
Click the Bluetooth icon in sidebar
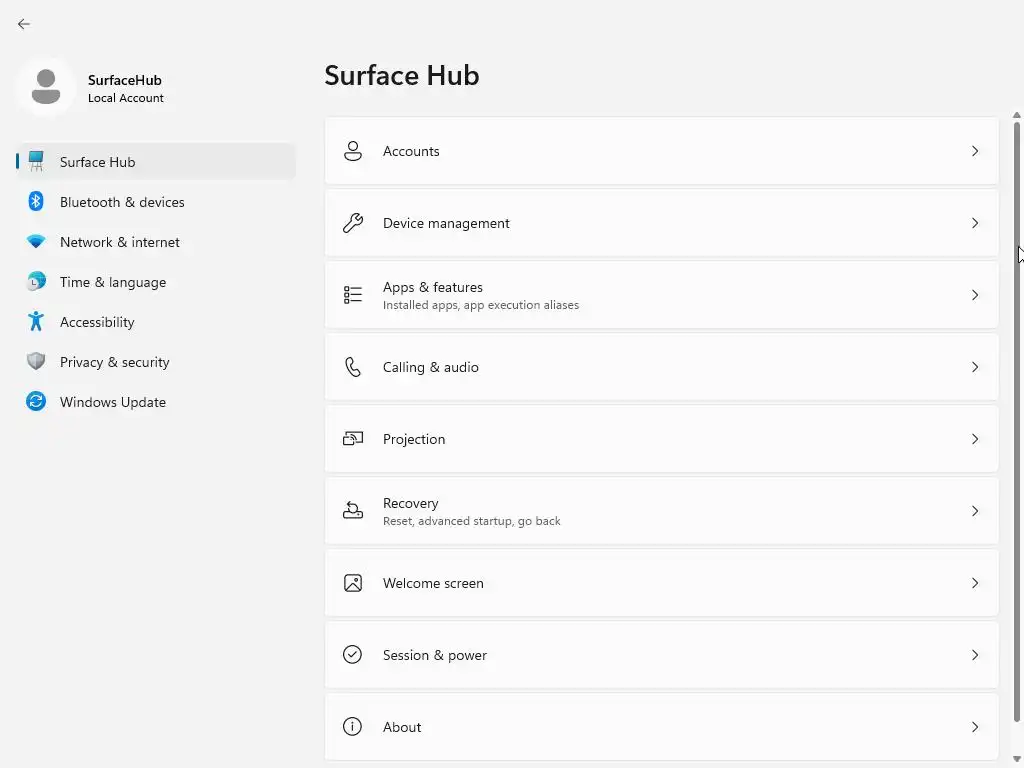click(x=36, y=202)
